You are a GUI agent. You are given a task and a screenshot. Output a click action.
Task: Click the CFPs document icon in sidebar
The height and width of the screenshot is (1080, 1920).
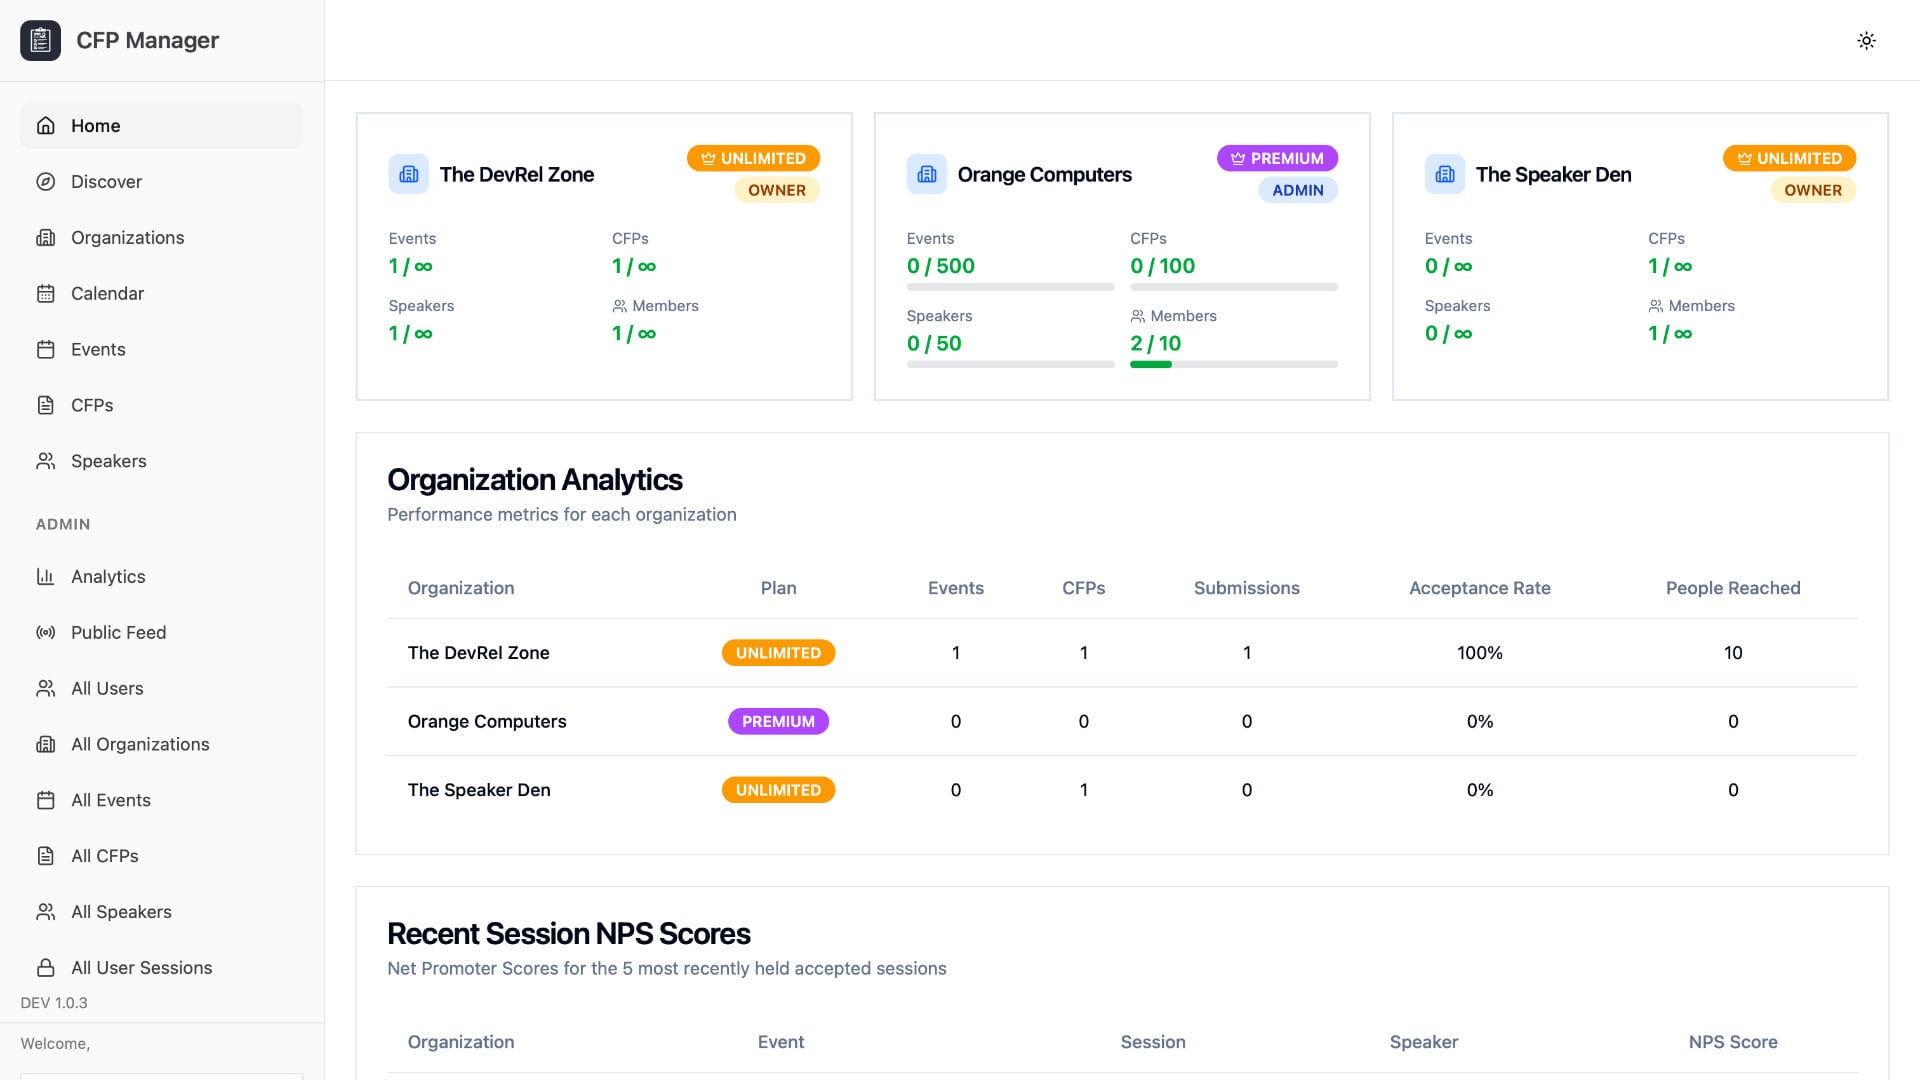coord(45,405)
